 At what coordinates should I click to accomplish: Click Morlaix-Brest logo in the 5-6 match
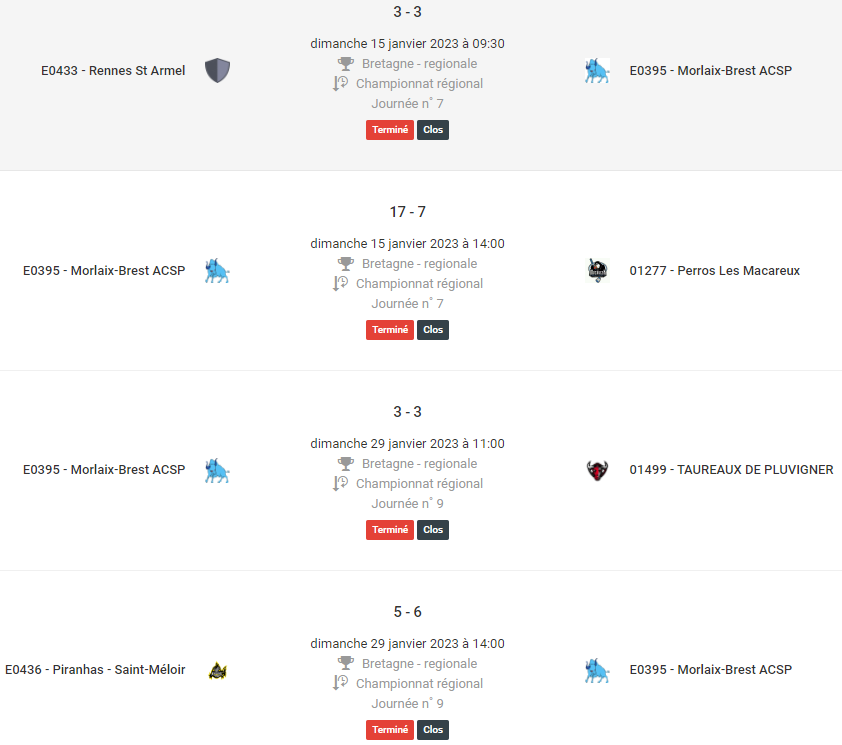597,670
